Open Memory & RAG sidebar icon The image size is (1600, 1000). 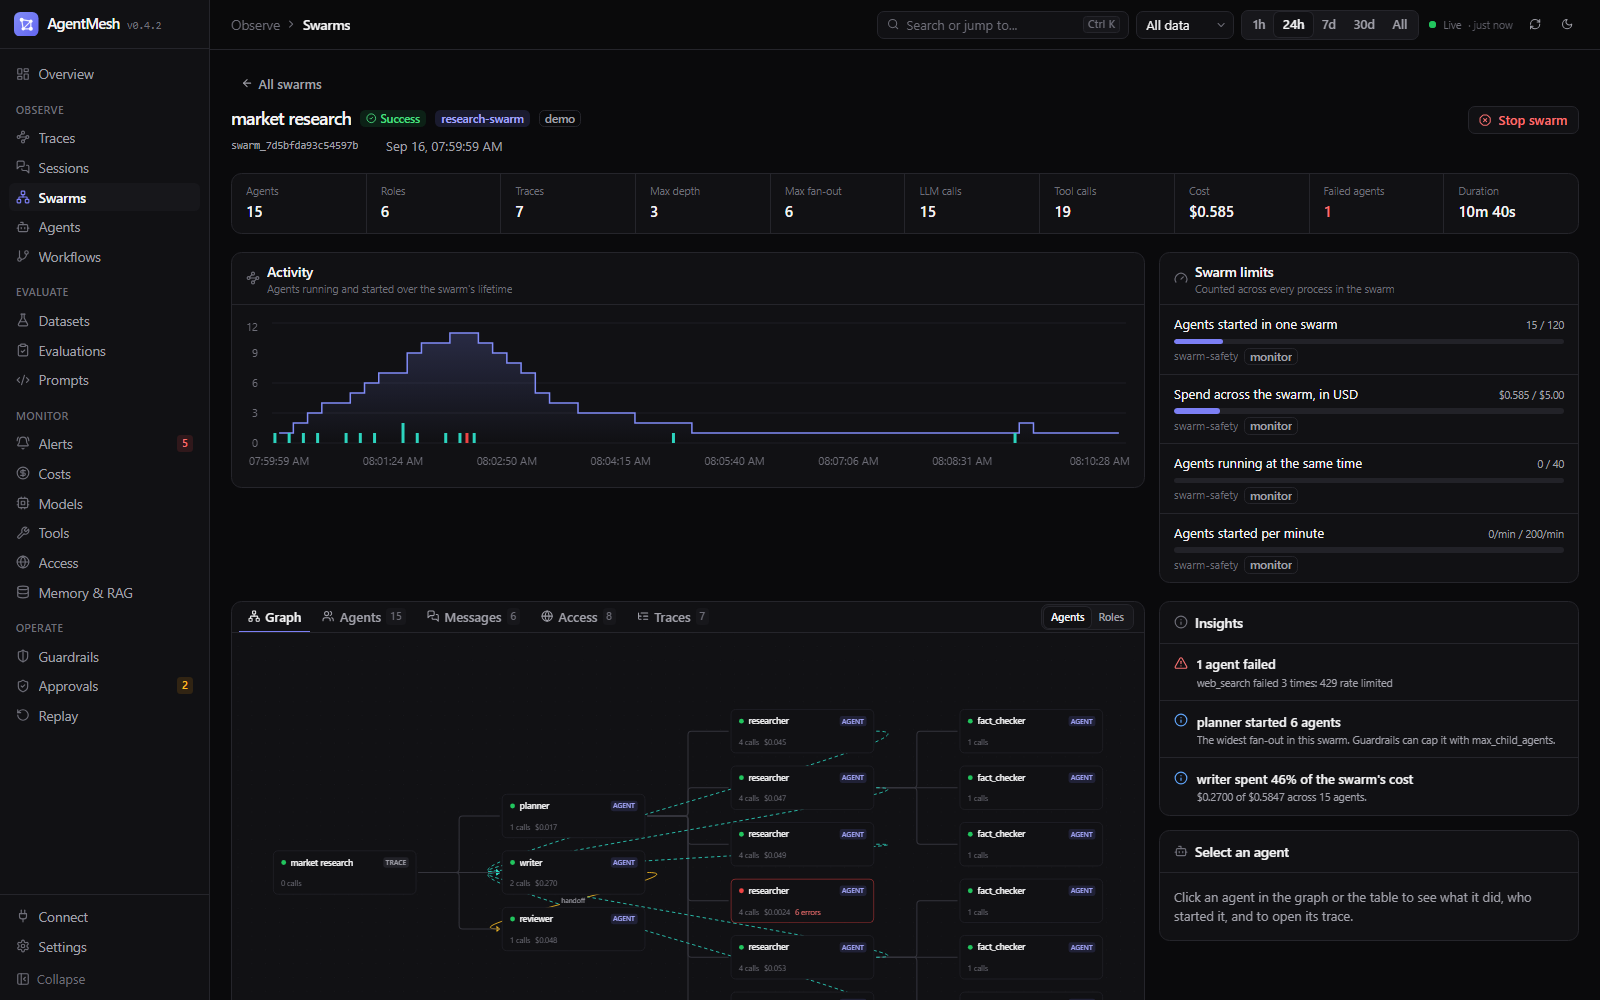23,593
